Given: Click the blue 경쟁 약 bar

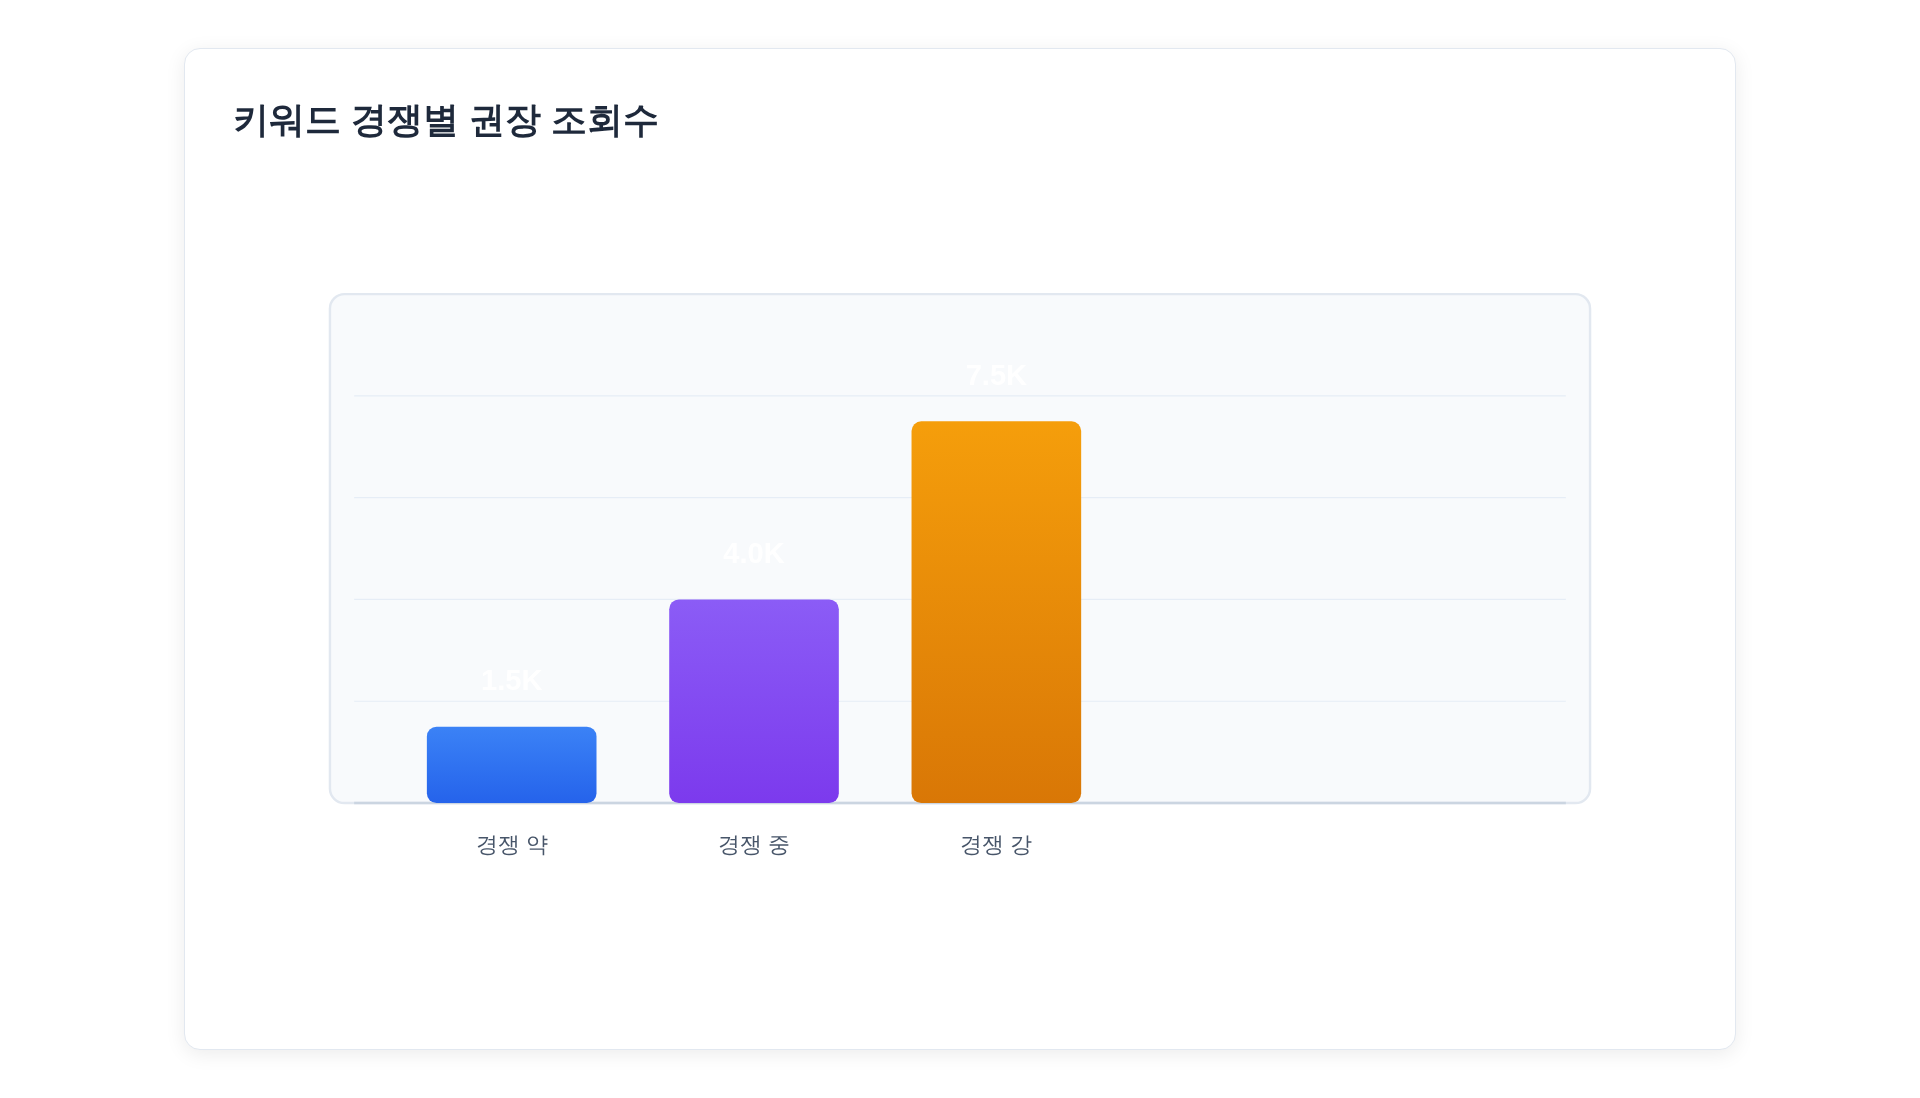Looking at the screenshot, I should 511,765.
